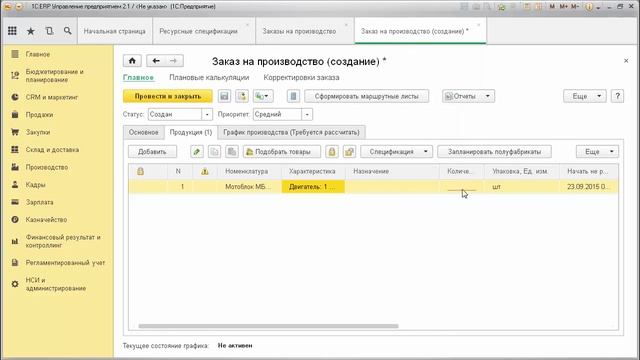The height and width of the screenshot is (360, 640).
Task: Click the unlock icon in products toolbar
Action: click(x=349, y=152)
